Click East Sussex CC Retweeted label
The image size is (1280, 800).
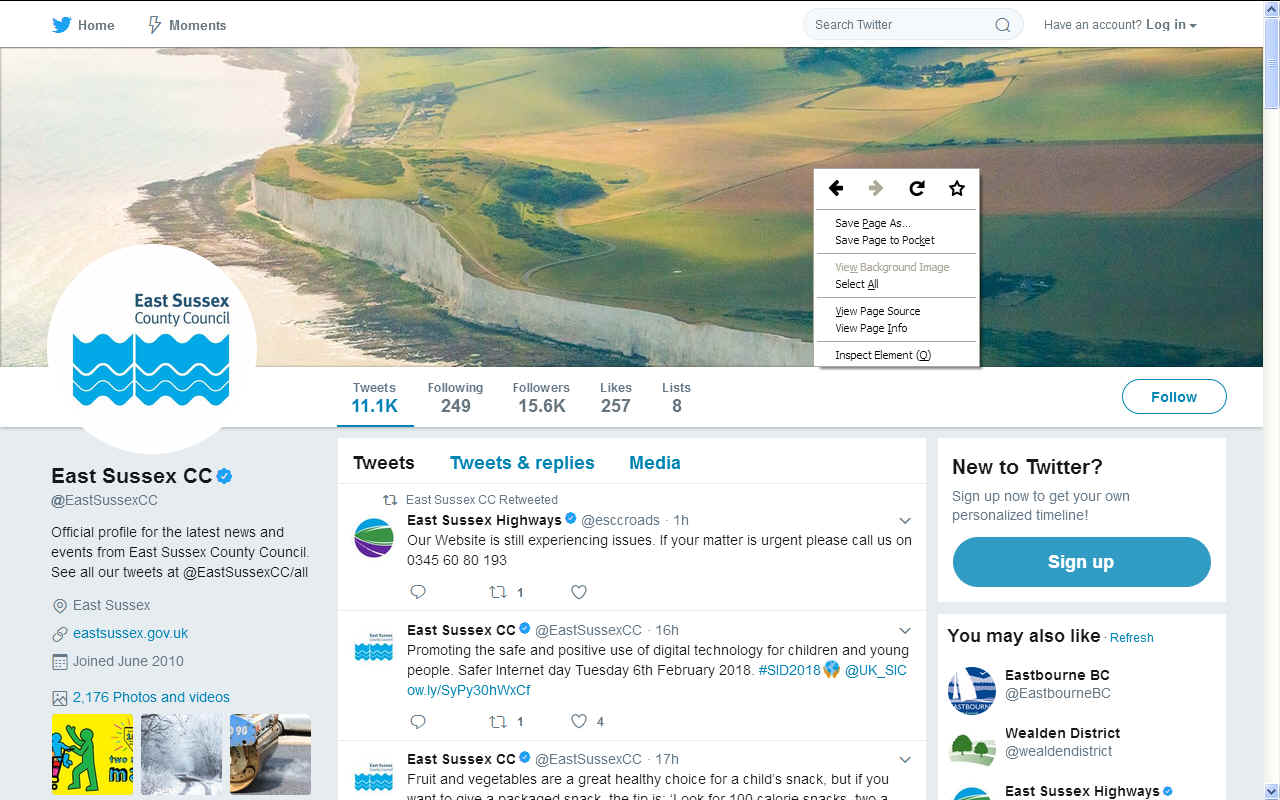coord(482,500)
